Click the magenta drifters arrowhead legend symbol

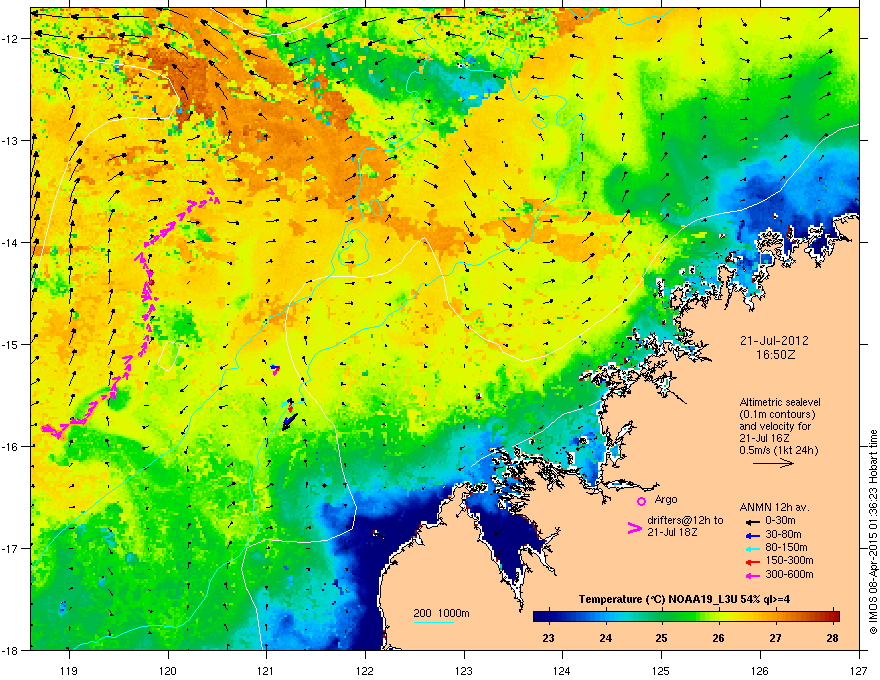pyautogui.click(x=634, y=528)
